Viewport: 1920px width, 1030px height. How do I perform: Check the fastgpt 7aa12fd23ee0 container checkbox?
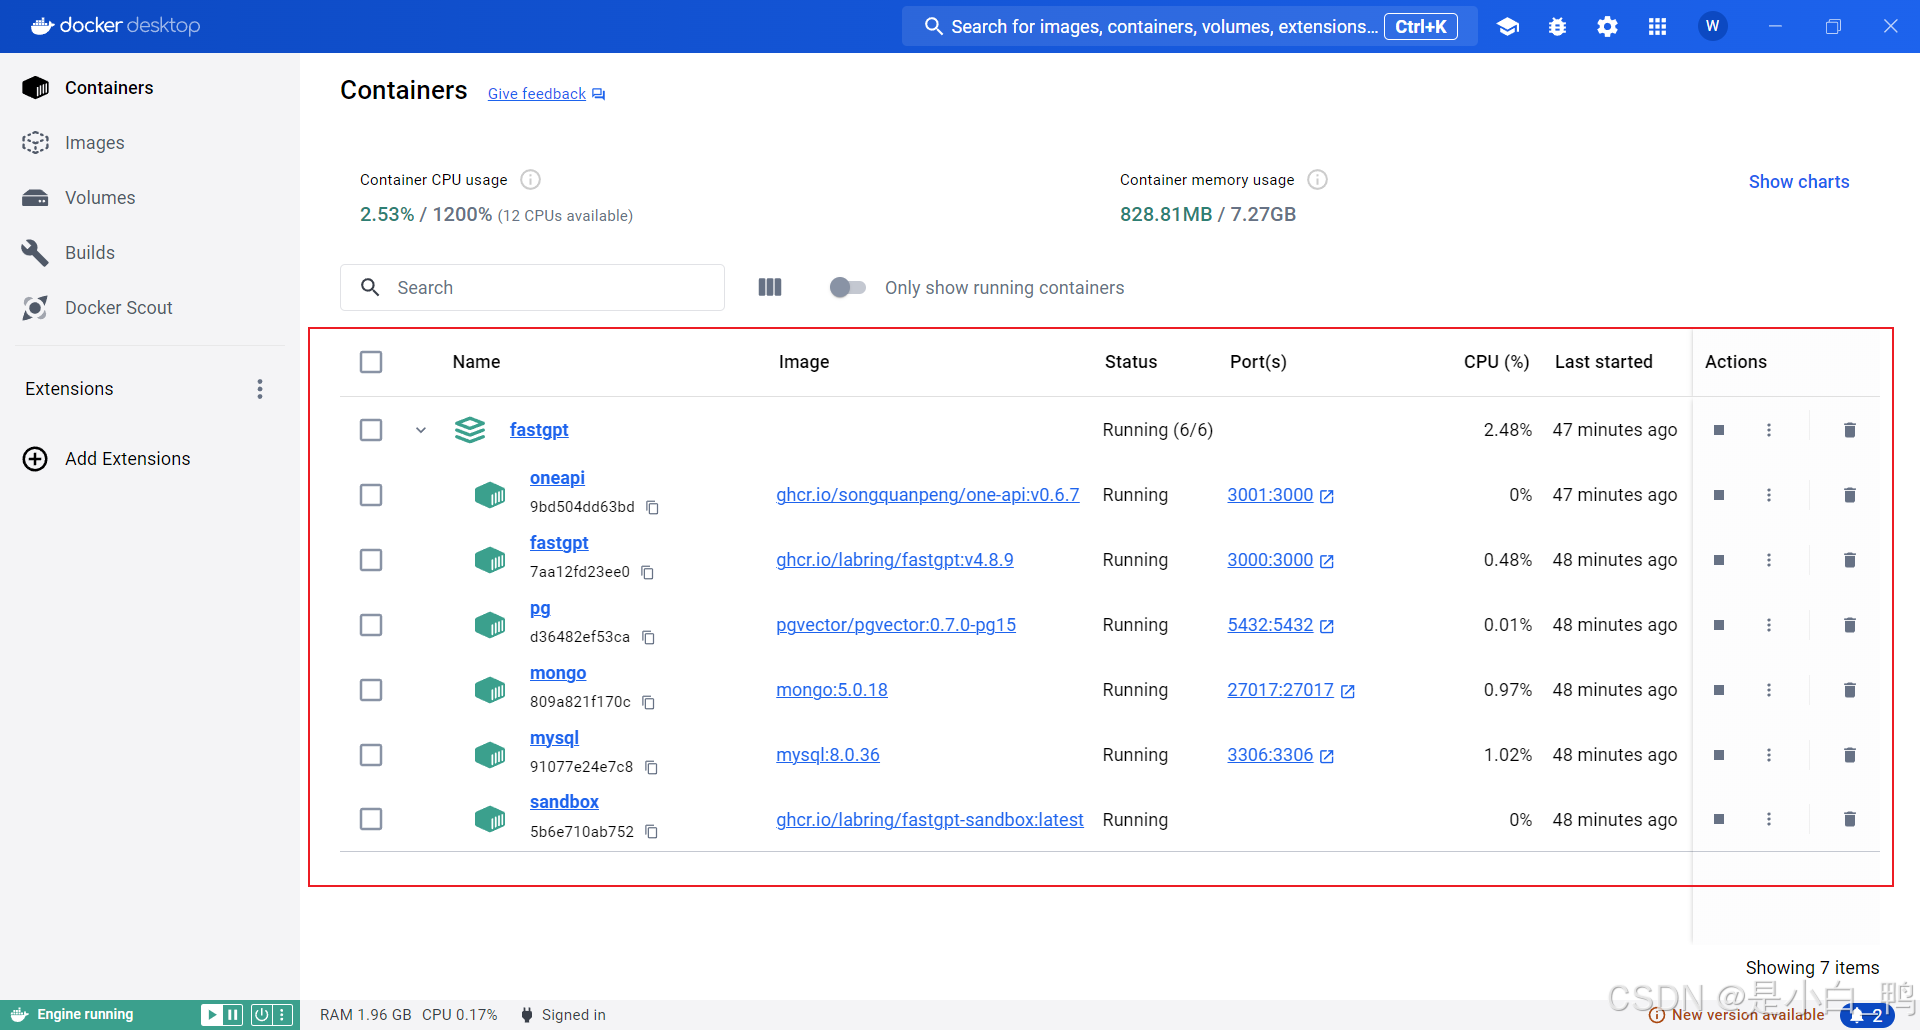371,560
